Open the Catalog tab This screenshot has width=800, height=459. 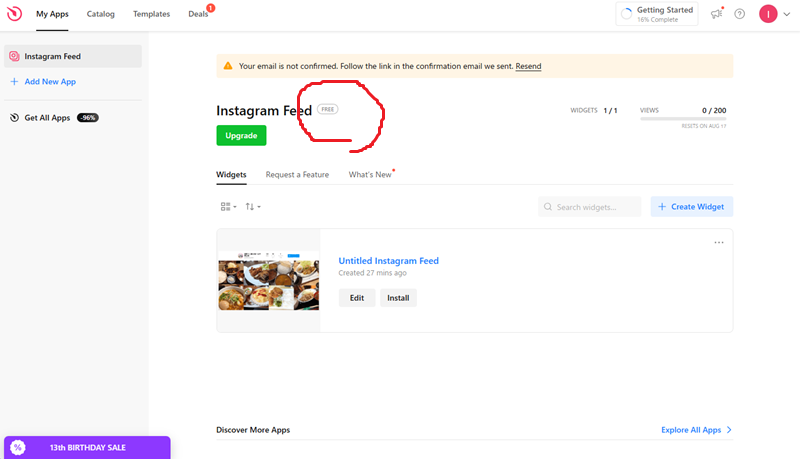click(x=101, y=14)
